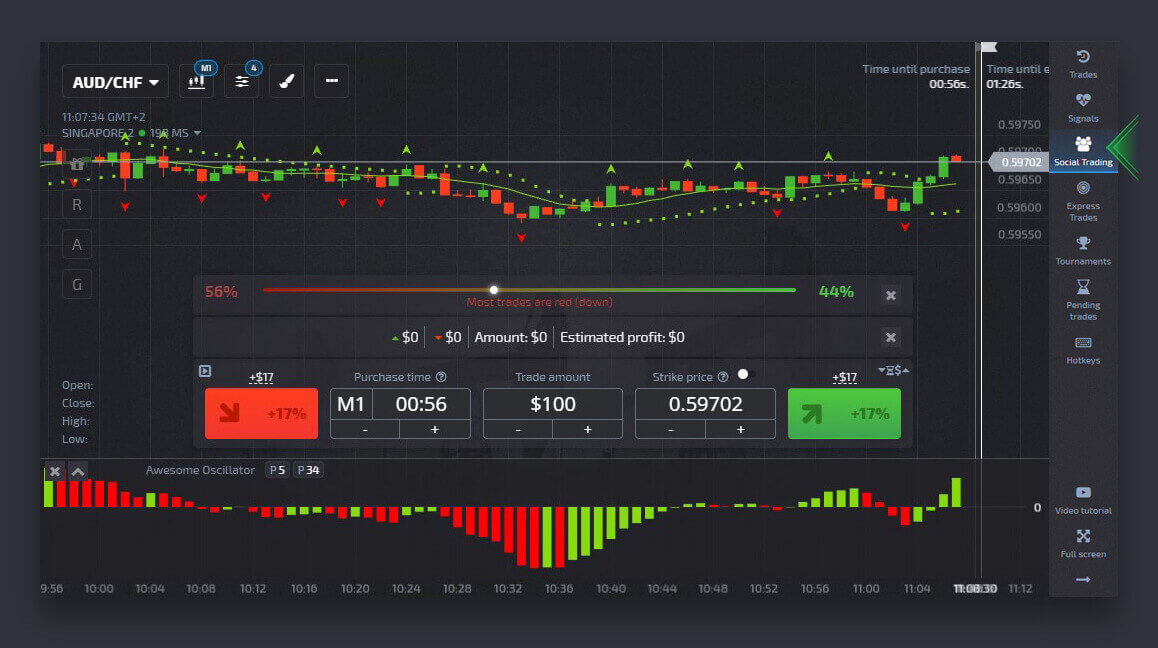
Task: Click the red down trade button
Action: (x=261, y=414)
